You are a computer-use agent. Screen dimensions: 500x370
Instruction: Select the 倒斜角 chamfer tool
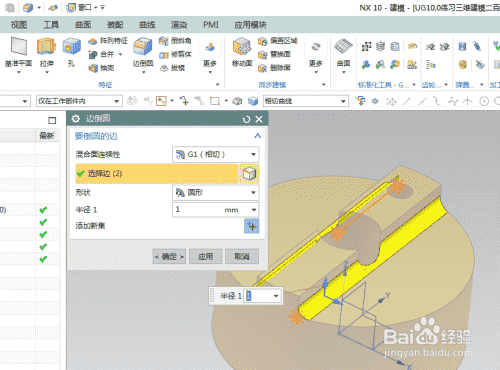point(175,41)
